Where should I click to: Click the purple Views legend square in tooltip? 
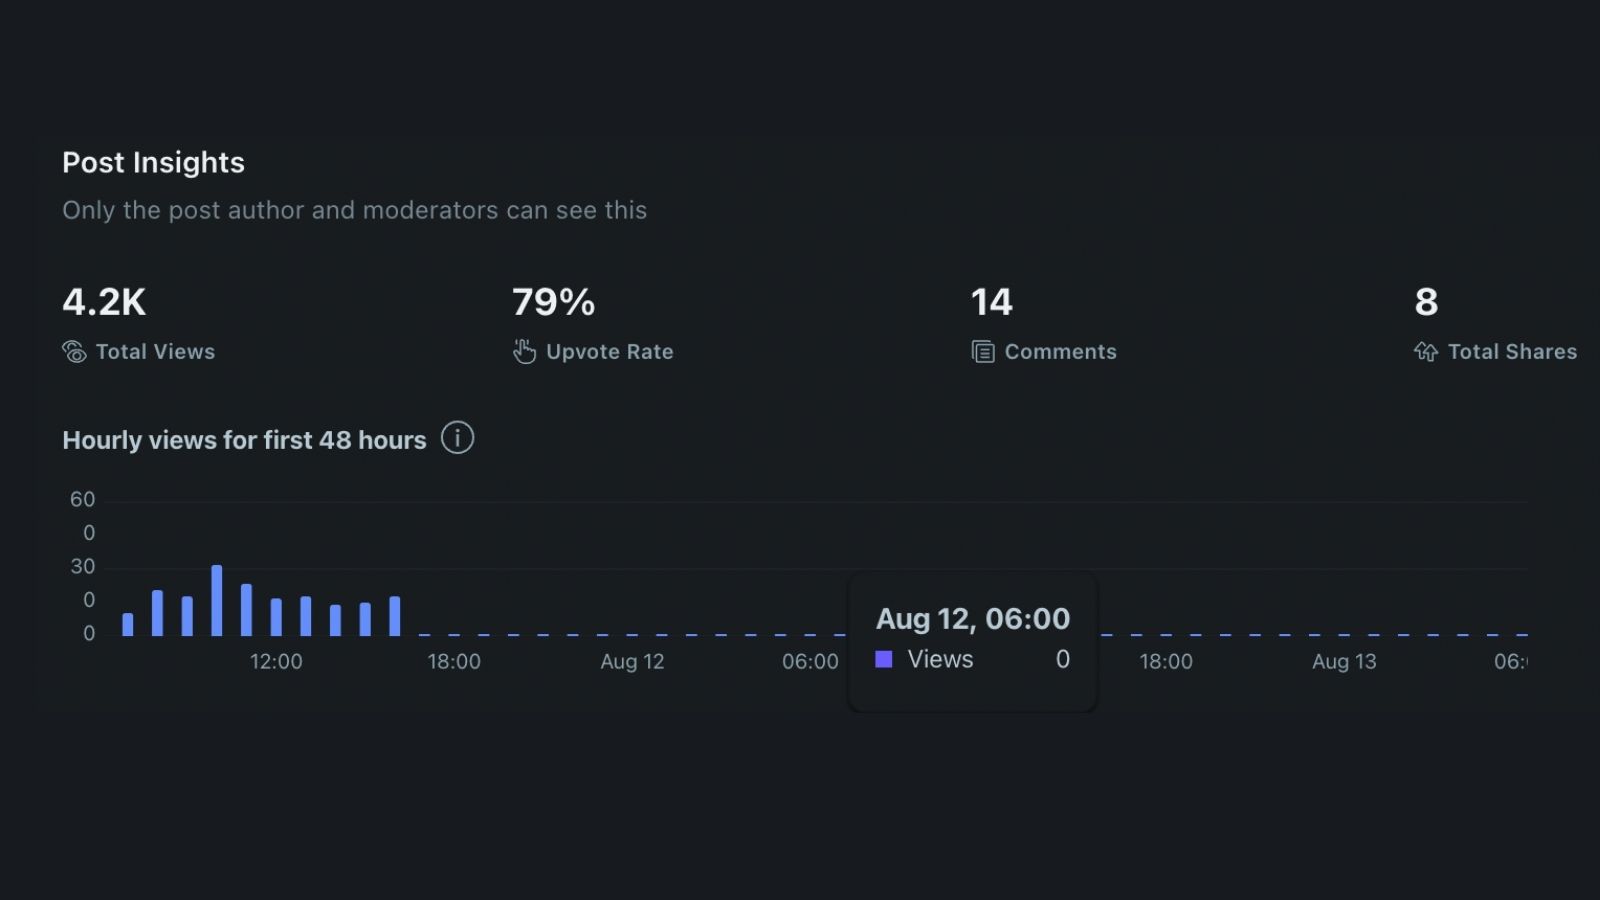click(884, 659)
